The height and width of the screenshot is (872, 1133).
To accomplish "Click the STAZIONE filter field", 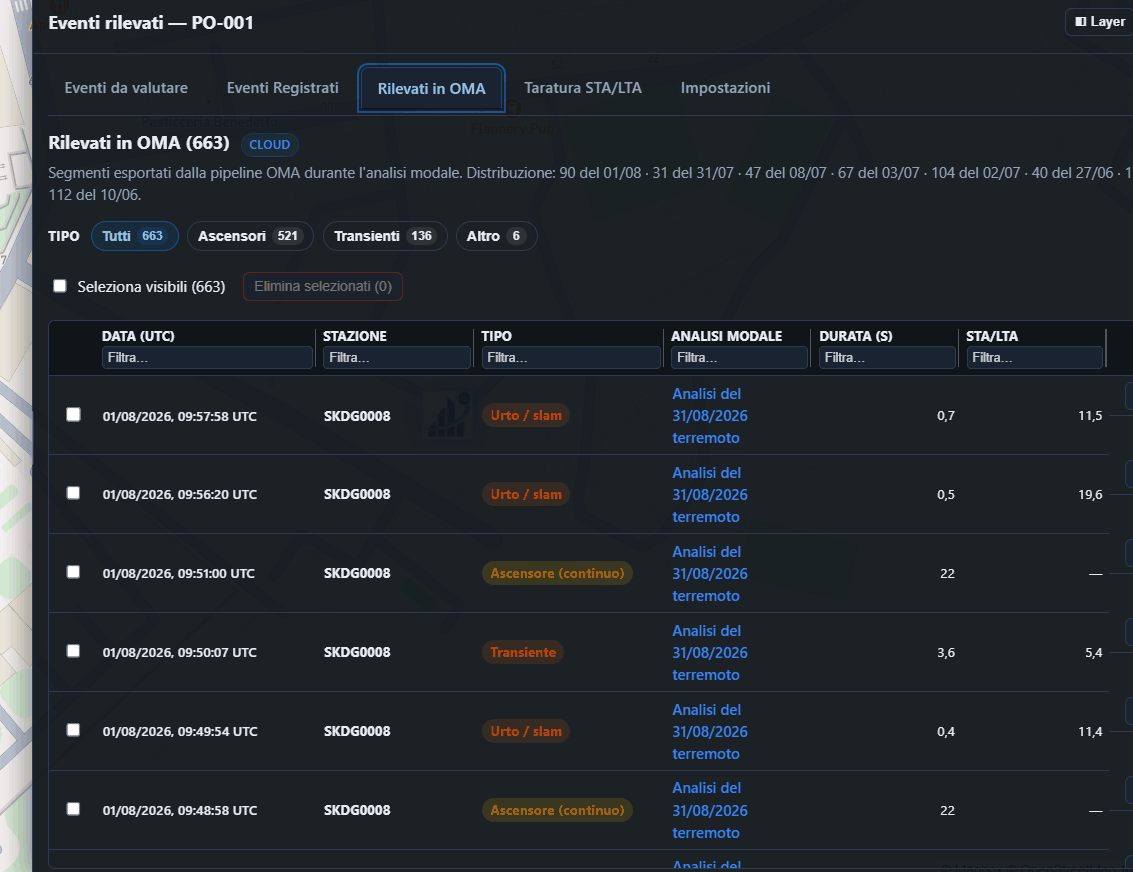I will coord(397,358).
